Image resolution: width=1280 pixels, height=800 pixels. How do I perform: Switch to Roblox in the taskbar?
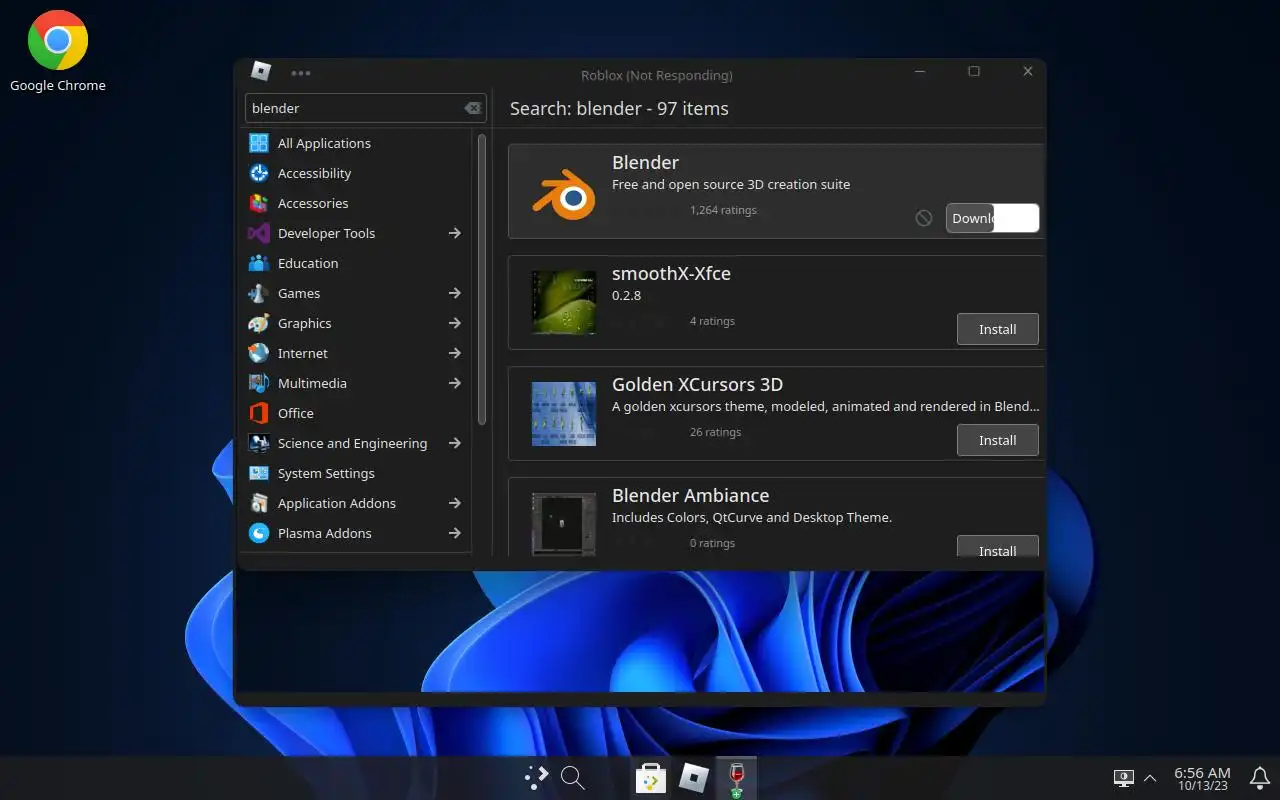pos(694,777)
